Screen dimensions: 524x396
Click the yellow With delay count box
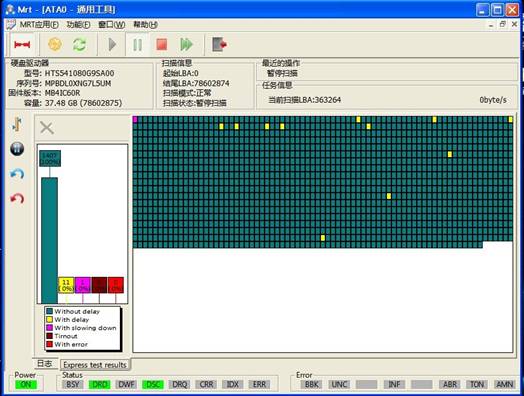[x=66, y=285]
